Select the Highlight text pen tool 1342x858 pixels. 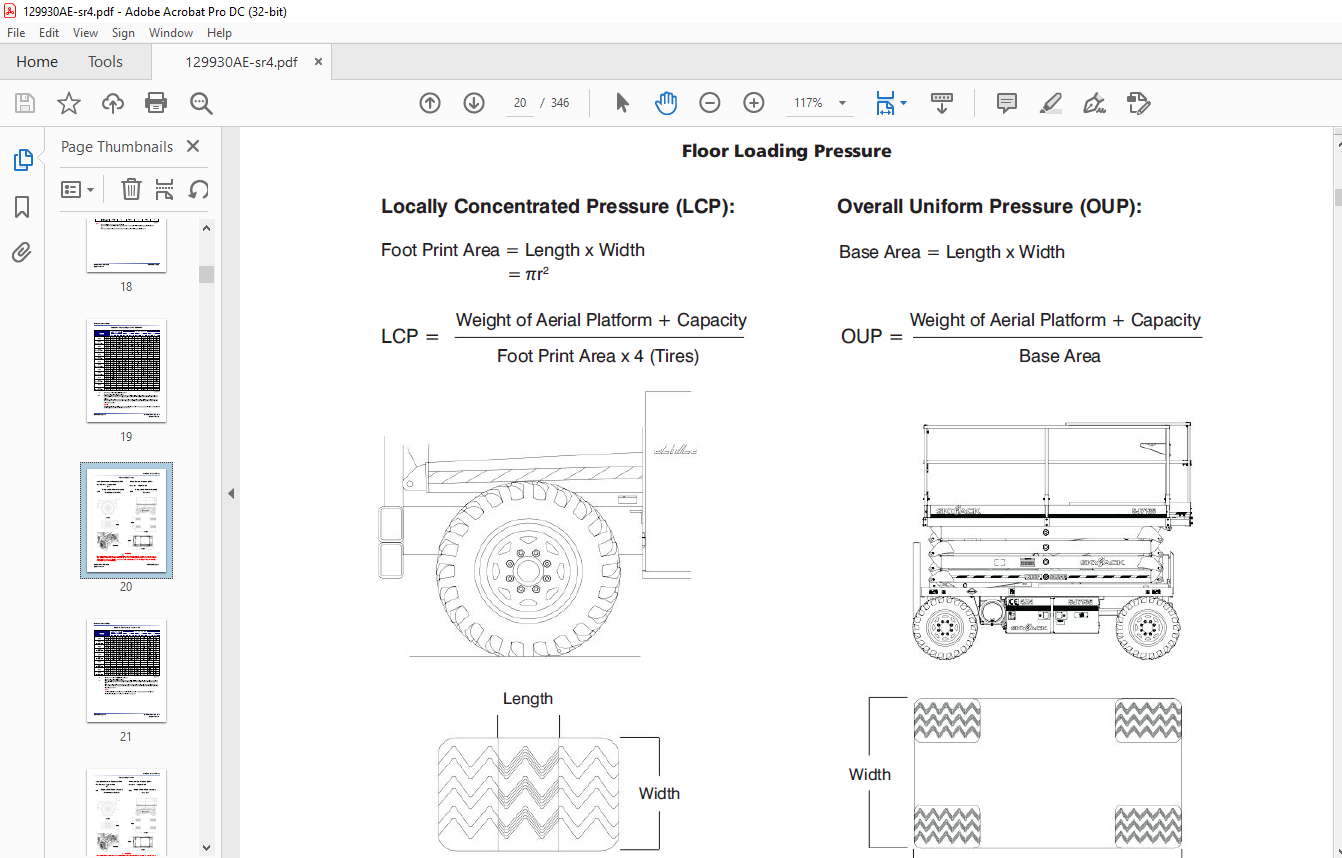click(x=1050, y=103)
